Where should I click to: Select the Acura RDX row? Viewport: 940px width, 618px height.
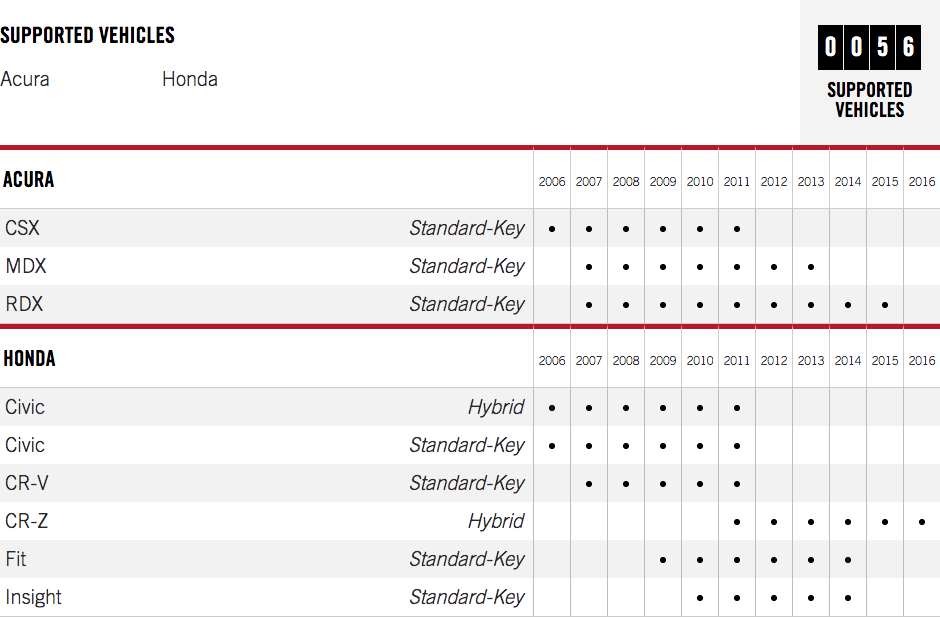pyautogui.click(x=470, y=304)
